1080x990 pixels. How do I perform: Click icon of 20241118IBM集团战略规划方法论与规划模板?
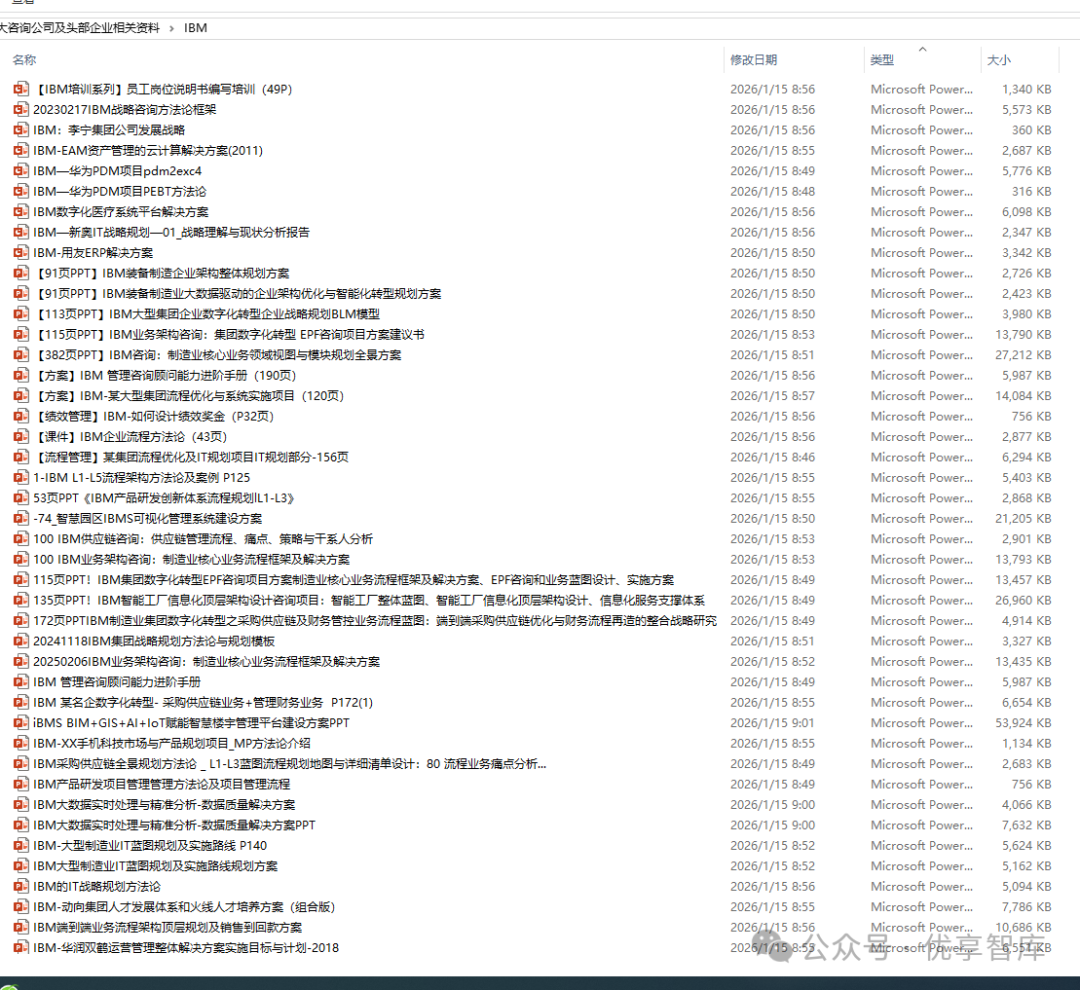(x=21, y=641)
